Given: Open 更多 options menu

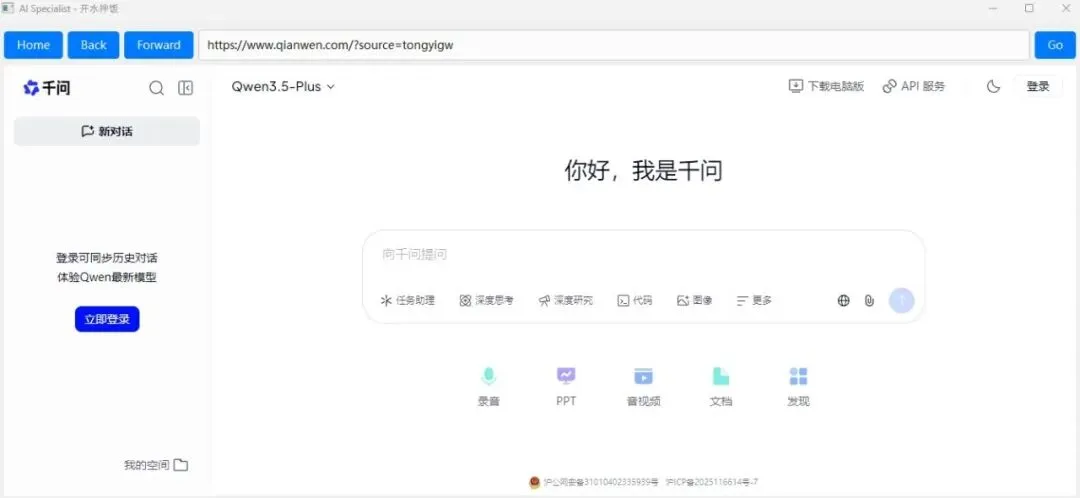Looking at the screenshot, I should point(754,300).
